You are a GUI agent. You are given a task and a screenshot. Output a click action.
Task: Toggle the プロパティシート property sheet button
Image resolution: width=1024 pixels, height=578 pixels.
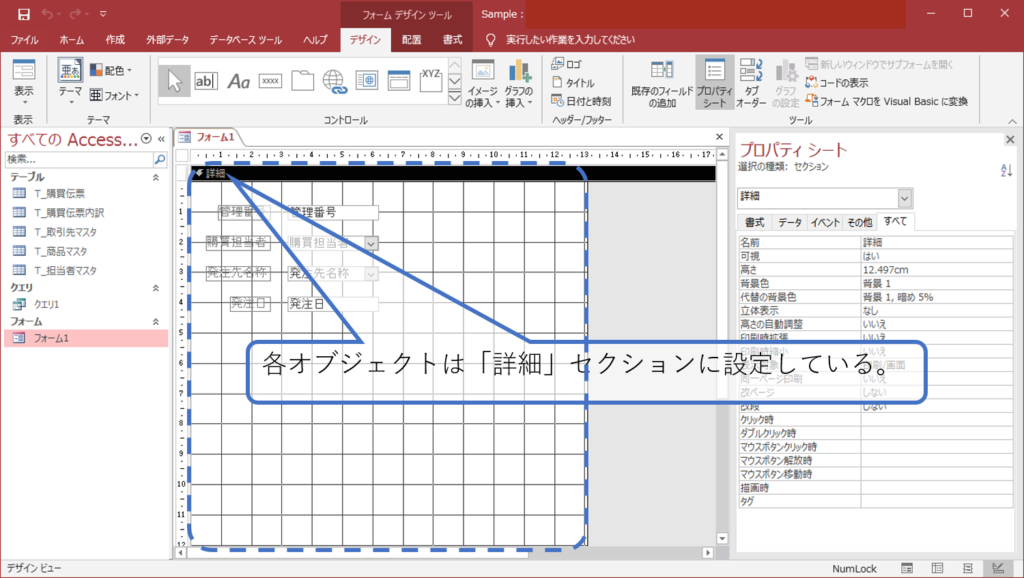[x=714, y=82]
